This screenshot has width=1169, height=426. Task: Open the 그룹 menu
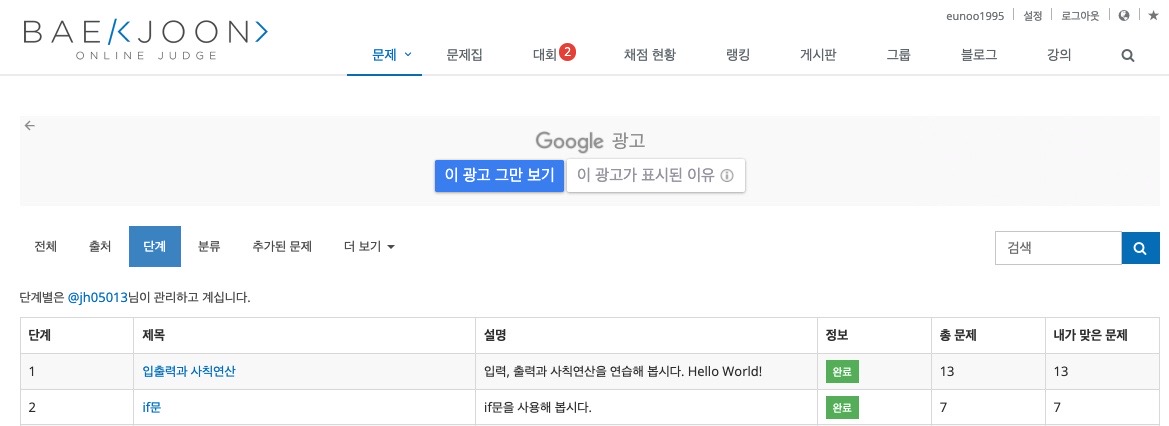tap(898, 54)
